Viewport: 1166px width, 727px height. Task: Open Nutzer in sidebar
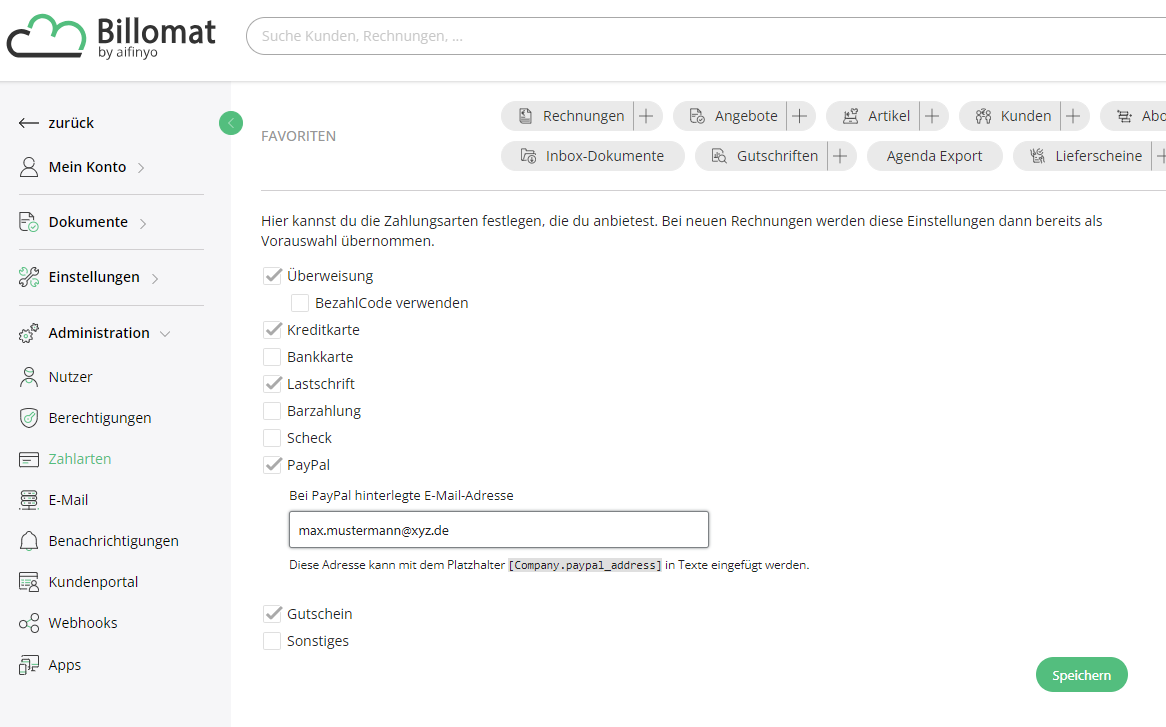(x=71, y=377)
